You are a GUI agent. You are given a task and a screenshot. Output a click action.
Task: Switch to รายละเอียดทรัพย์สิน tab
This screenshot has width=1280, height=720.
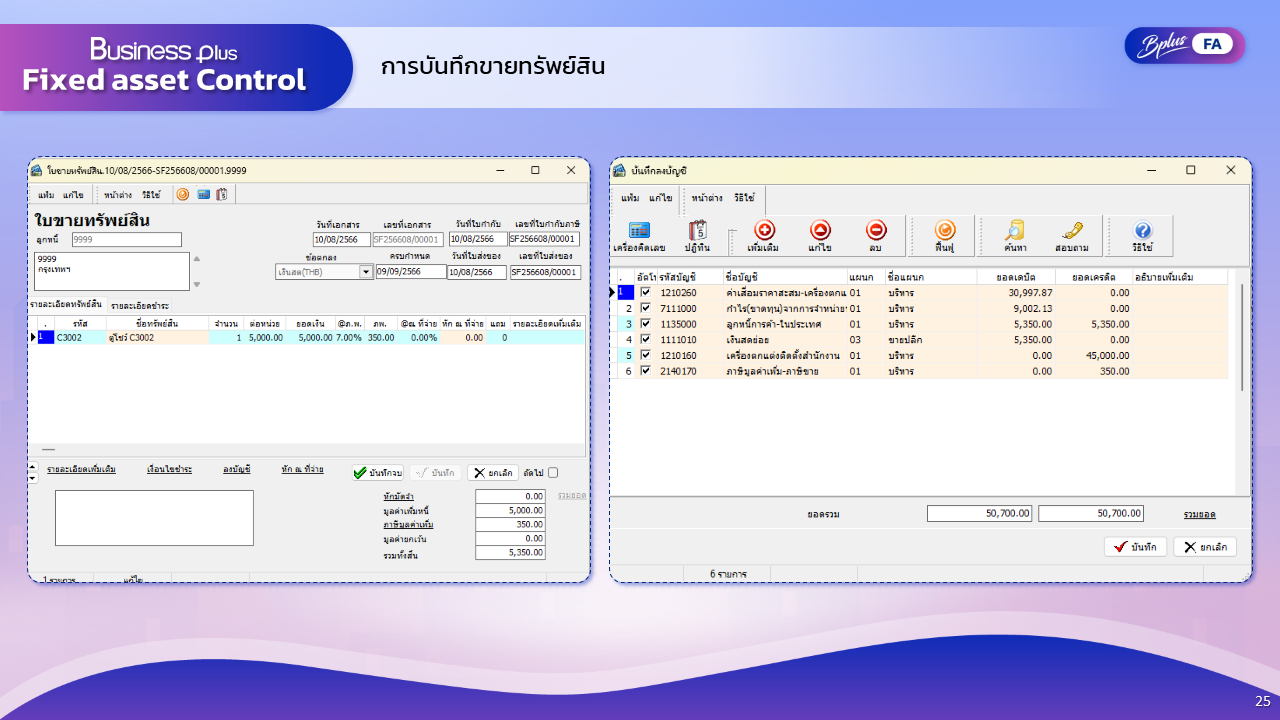point(67,304)
